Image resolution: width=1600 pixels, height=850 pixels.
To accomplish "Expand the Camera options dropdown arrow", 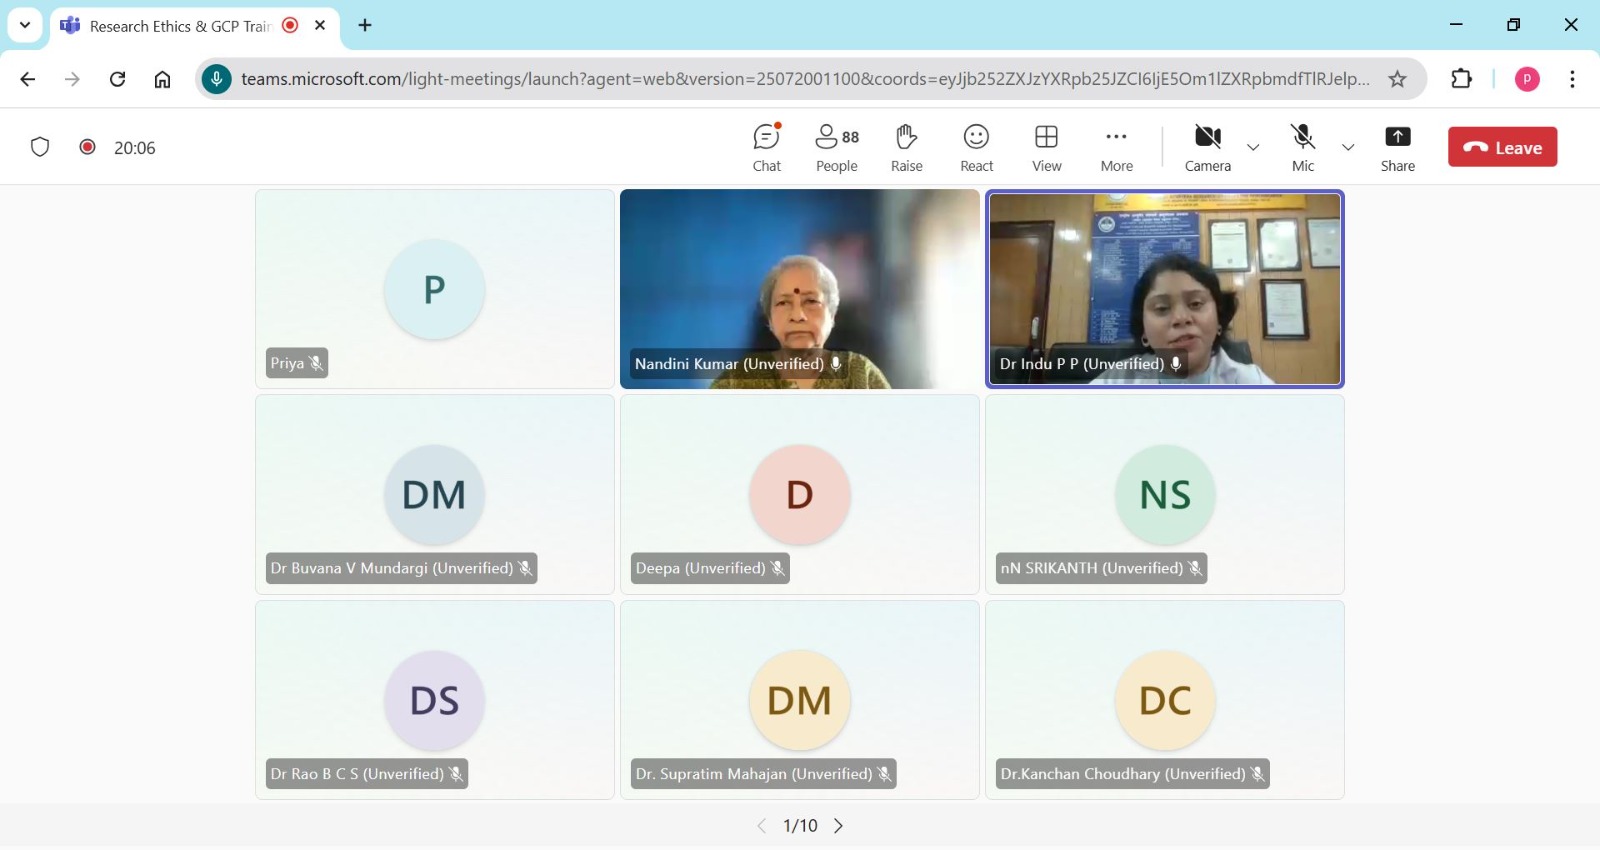I will pyautogui.click(x=1253, y=148).
